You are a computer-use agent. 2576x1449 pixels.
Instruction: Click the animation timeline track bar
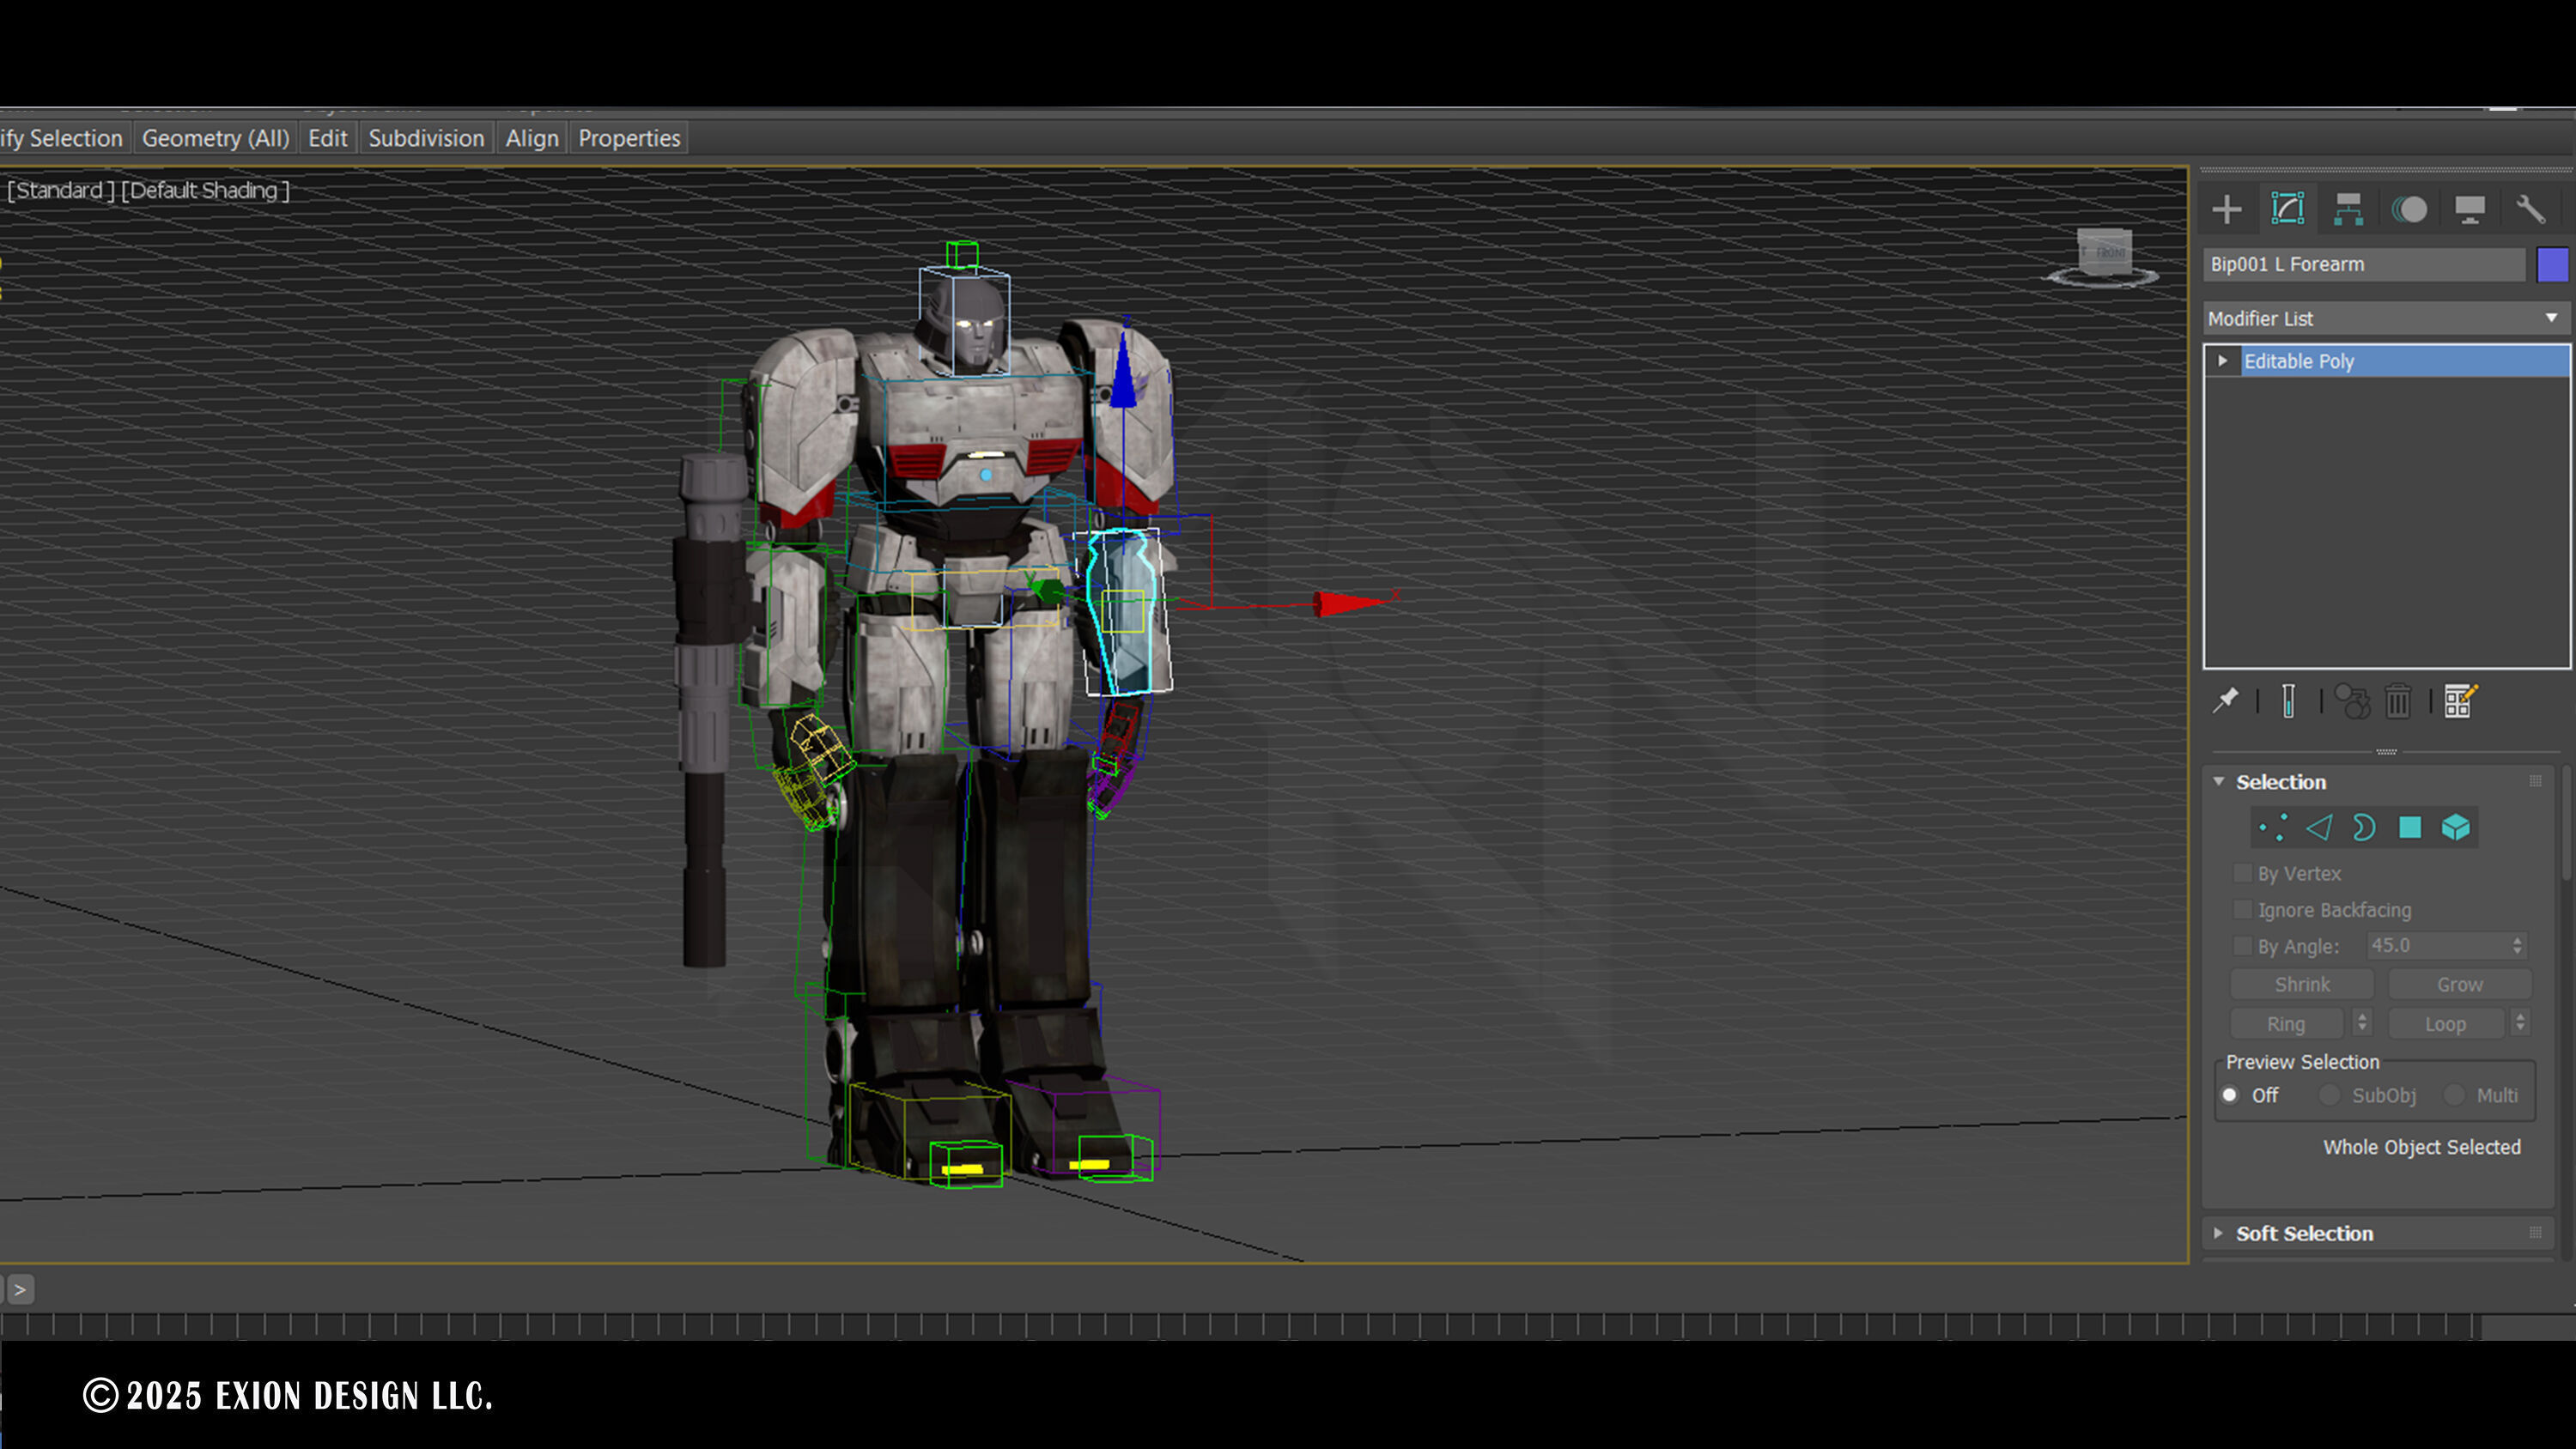pos(1240,1326)
